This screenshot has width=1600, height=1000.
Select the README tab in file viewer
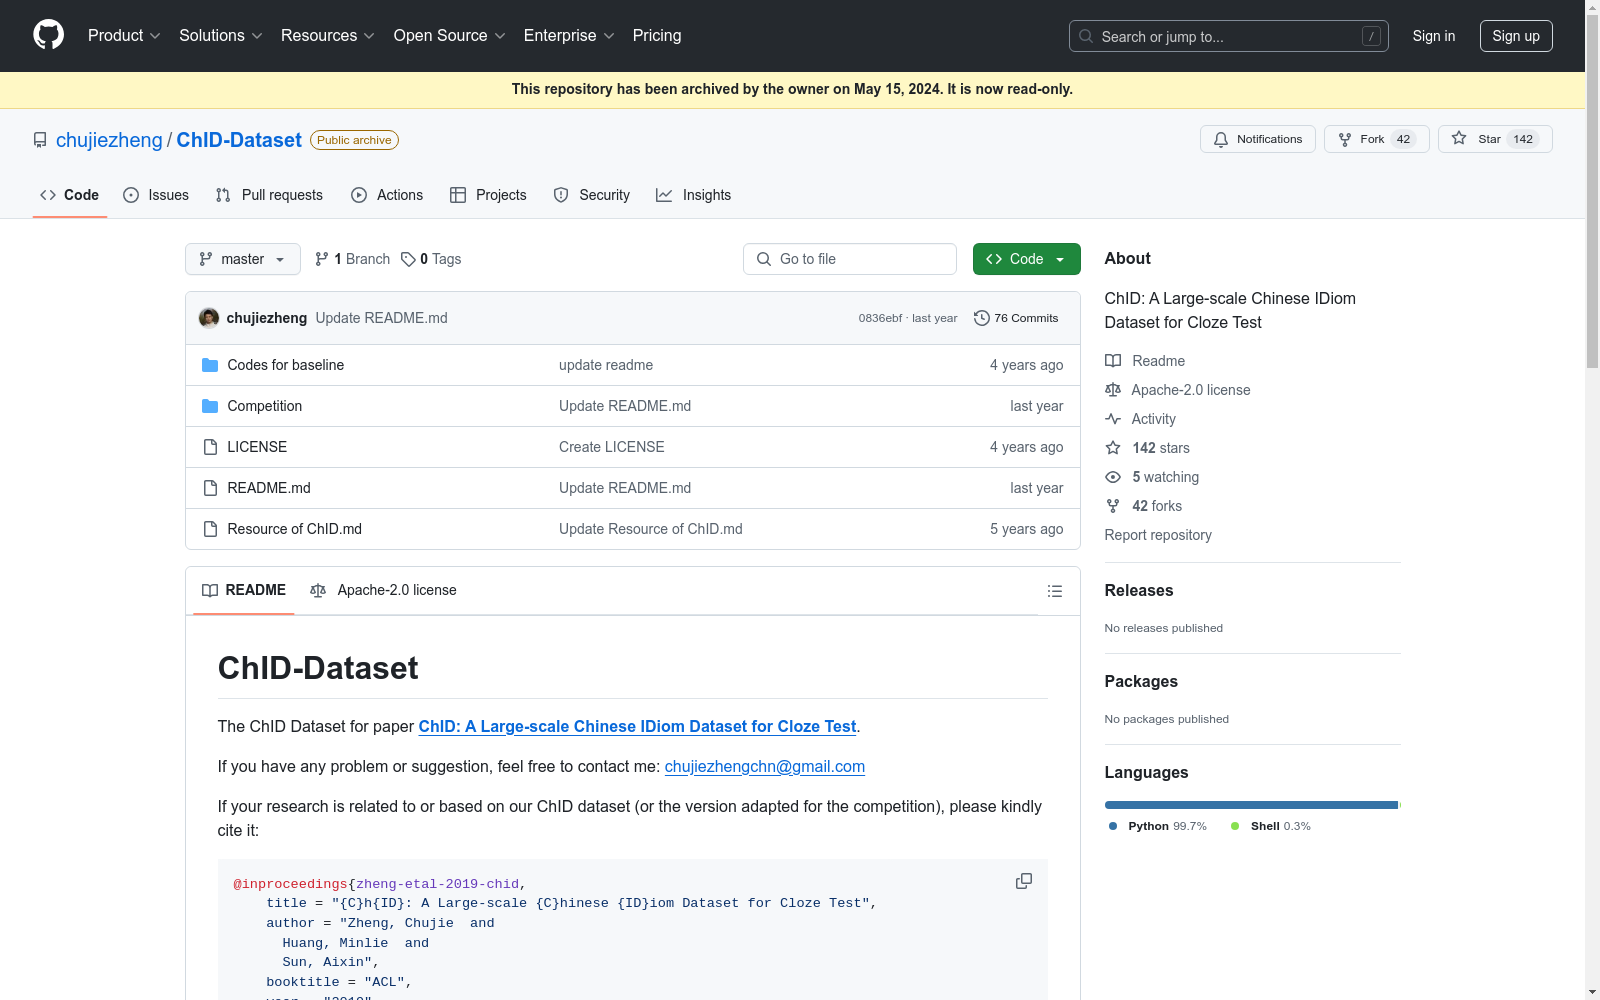tap(244, 591)
